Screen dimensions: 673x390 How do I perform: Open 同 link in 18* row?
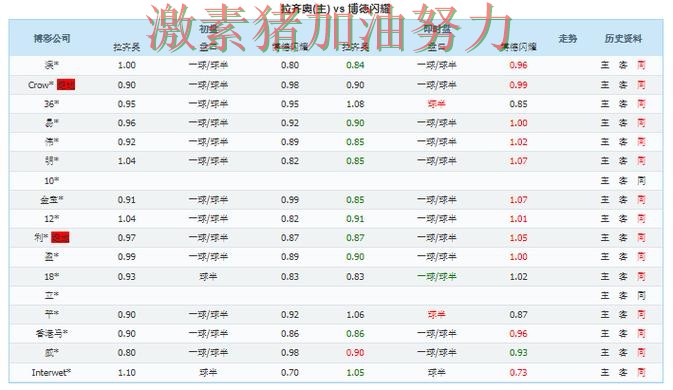[641, 276]
